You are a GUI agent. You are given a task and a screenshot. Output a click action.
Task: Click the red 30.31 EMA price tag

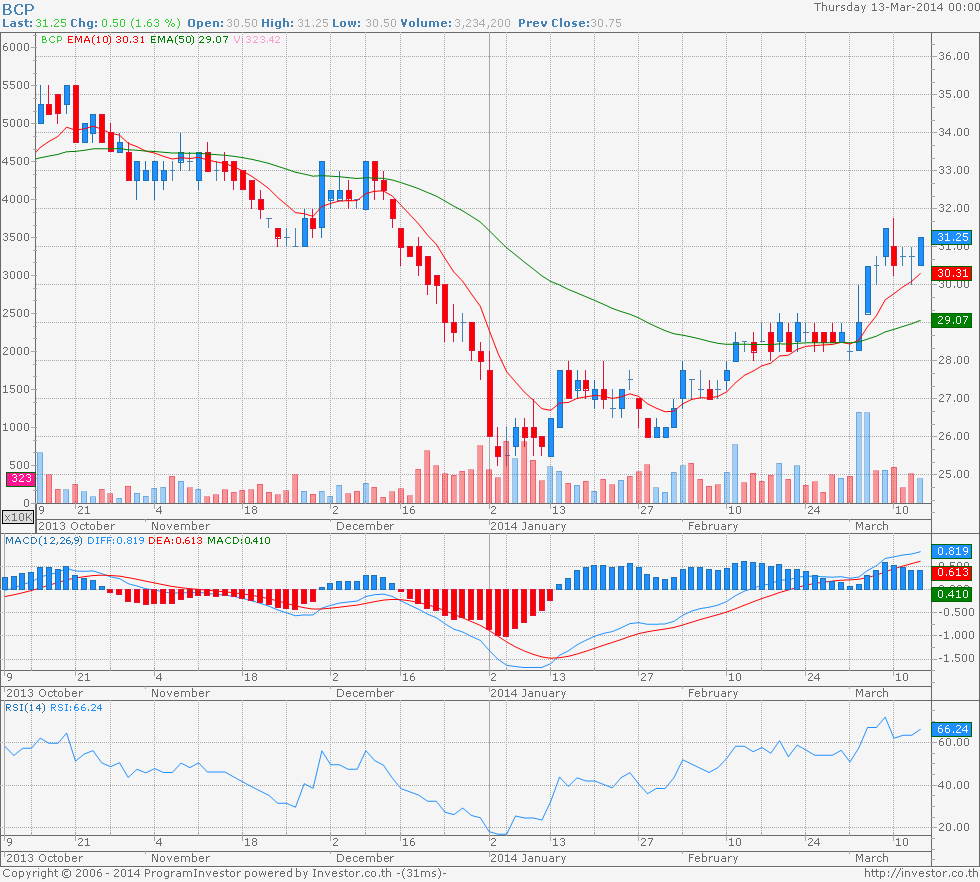[951, 273]
